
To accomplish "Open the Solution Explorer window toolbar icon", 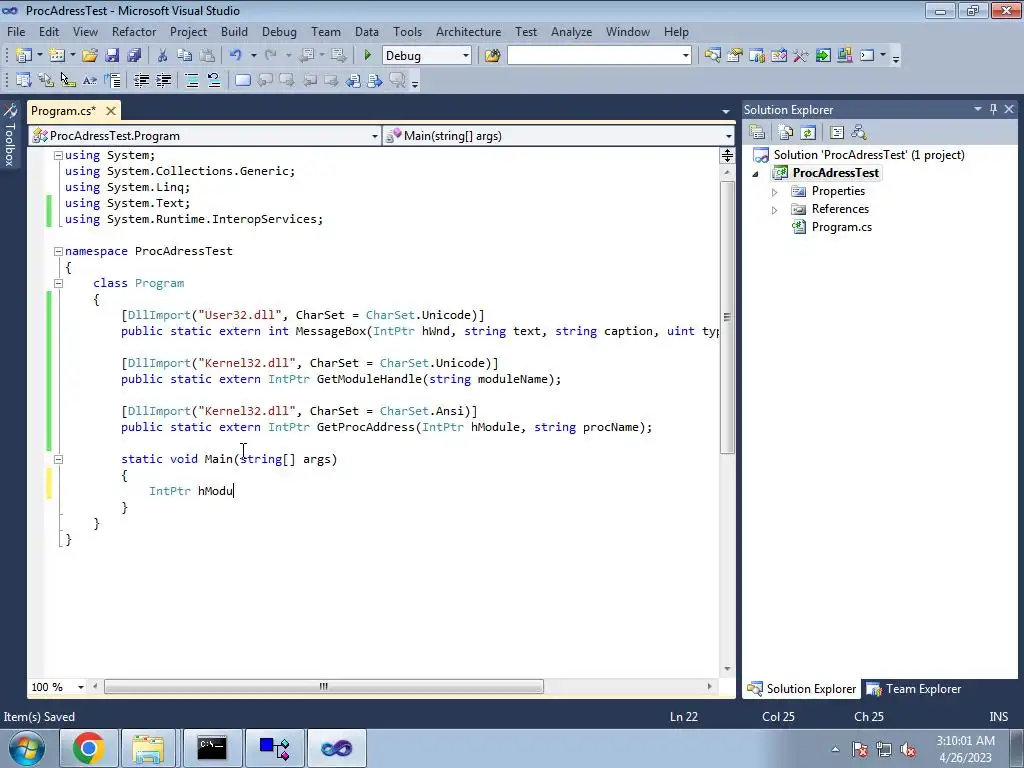I will [x=712, y=56].
